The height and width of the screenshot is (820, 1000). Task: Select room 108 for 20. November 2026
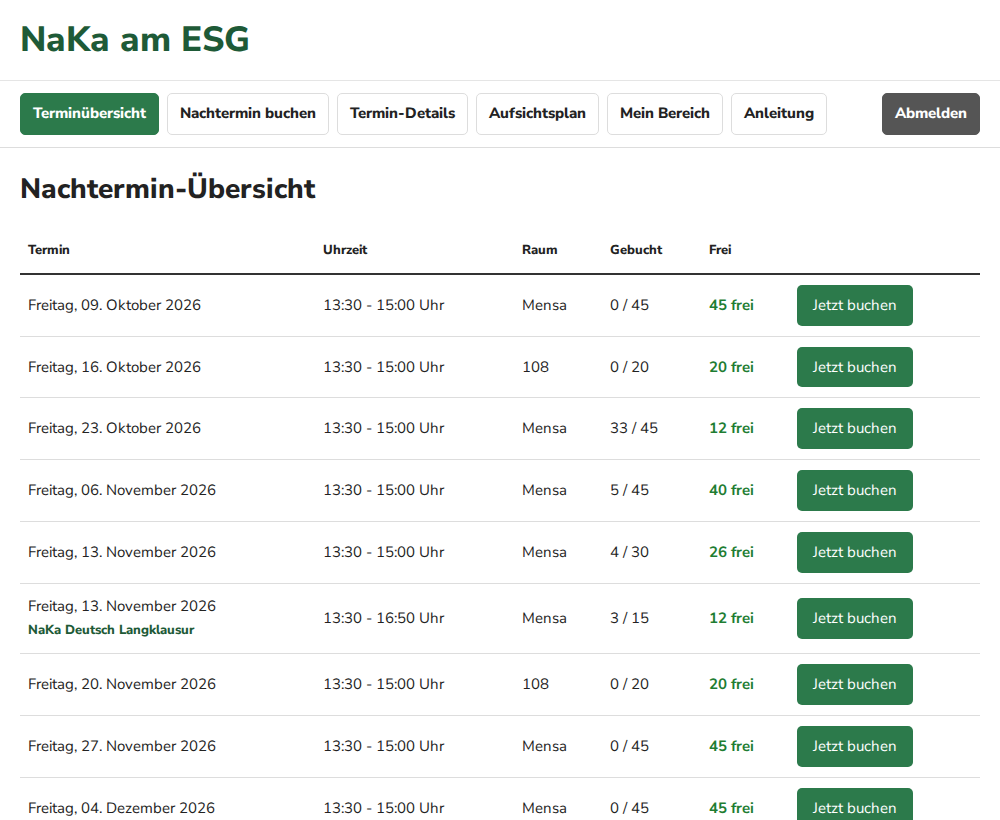coord(536,684)
